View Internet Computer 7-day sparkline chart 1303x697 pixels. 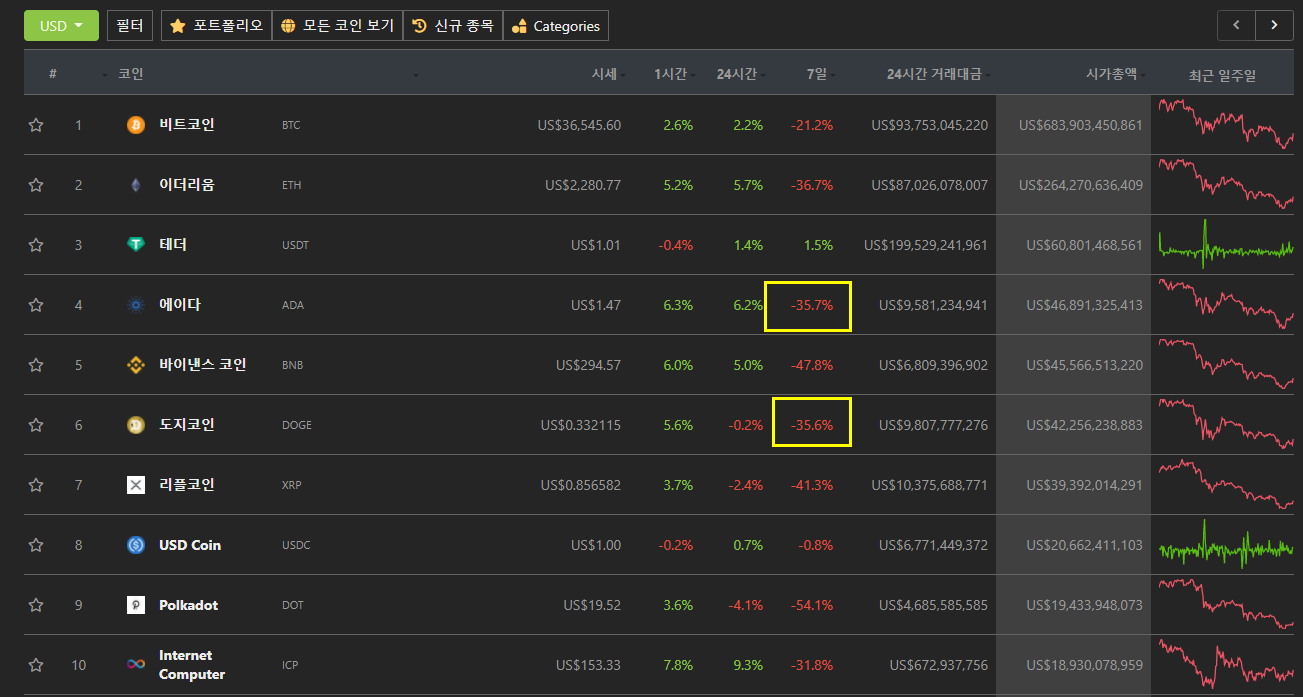[1225, 664]
